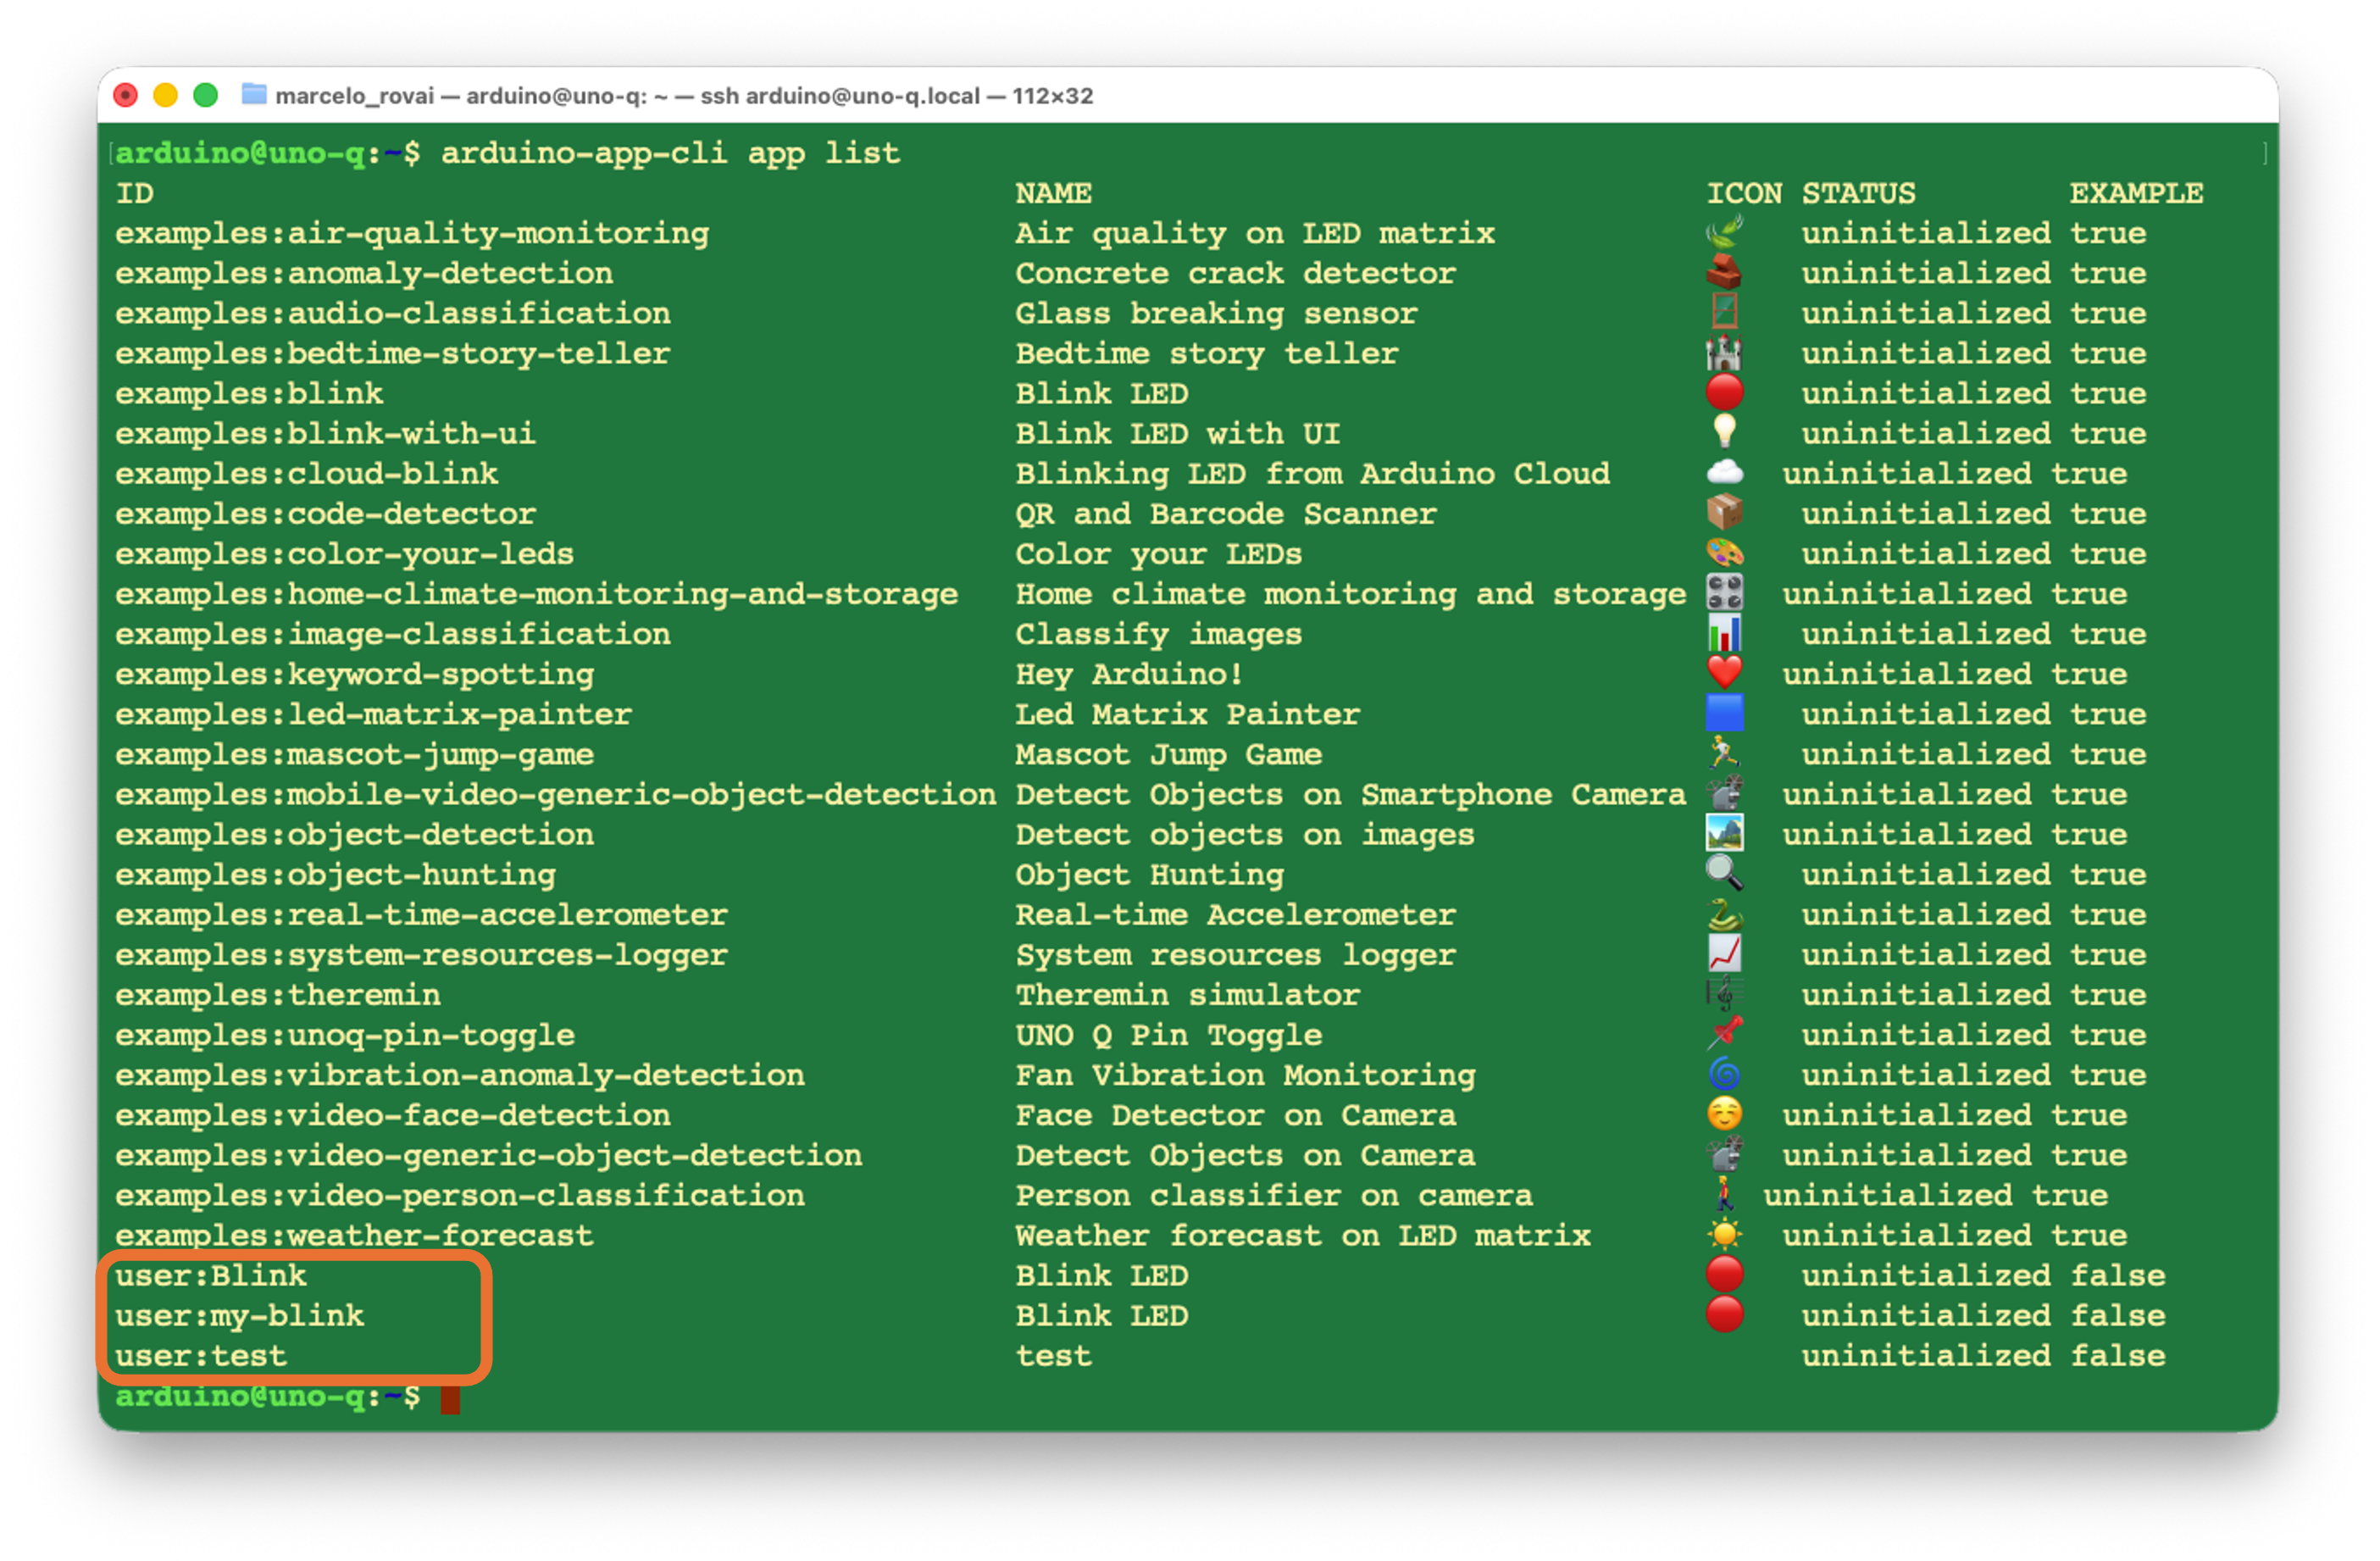The image size is (2380, 1561).
Task: Select the 'Real-time Accelerometer' app name
Action: [1236, 915]
